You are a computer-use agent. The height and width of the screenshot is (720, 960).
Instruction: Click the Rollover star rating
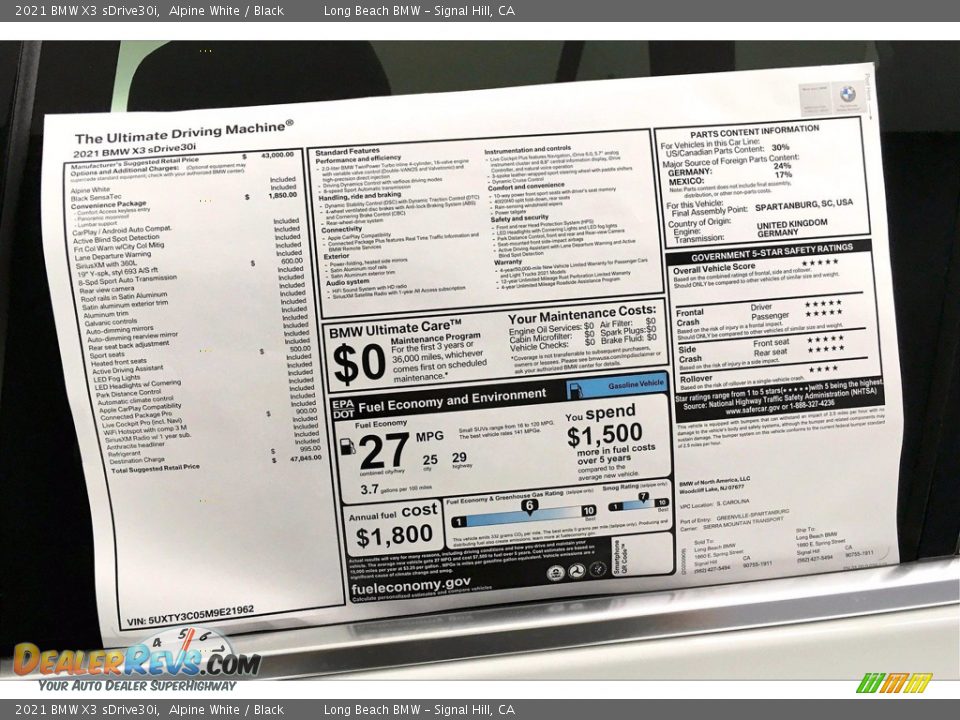pos(823,369)
